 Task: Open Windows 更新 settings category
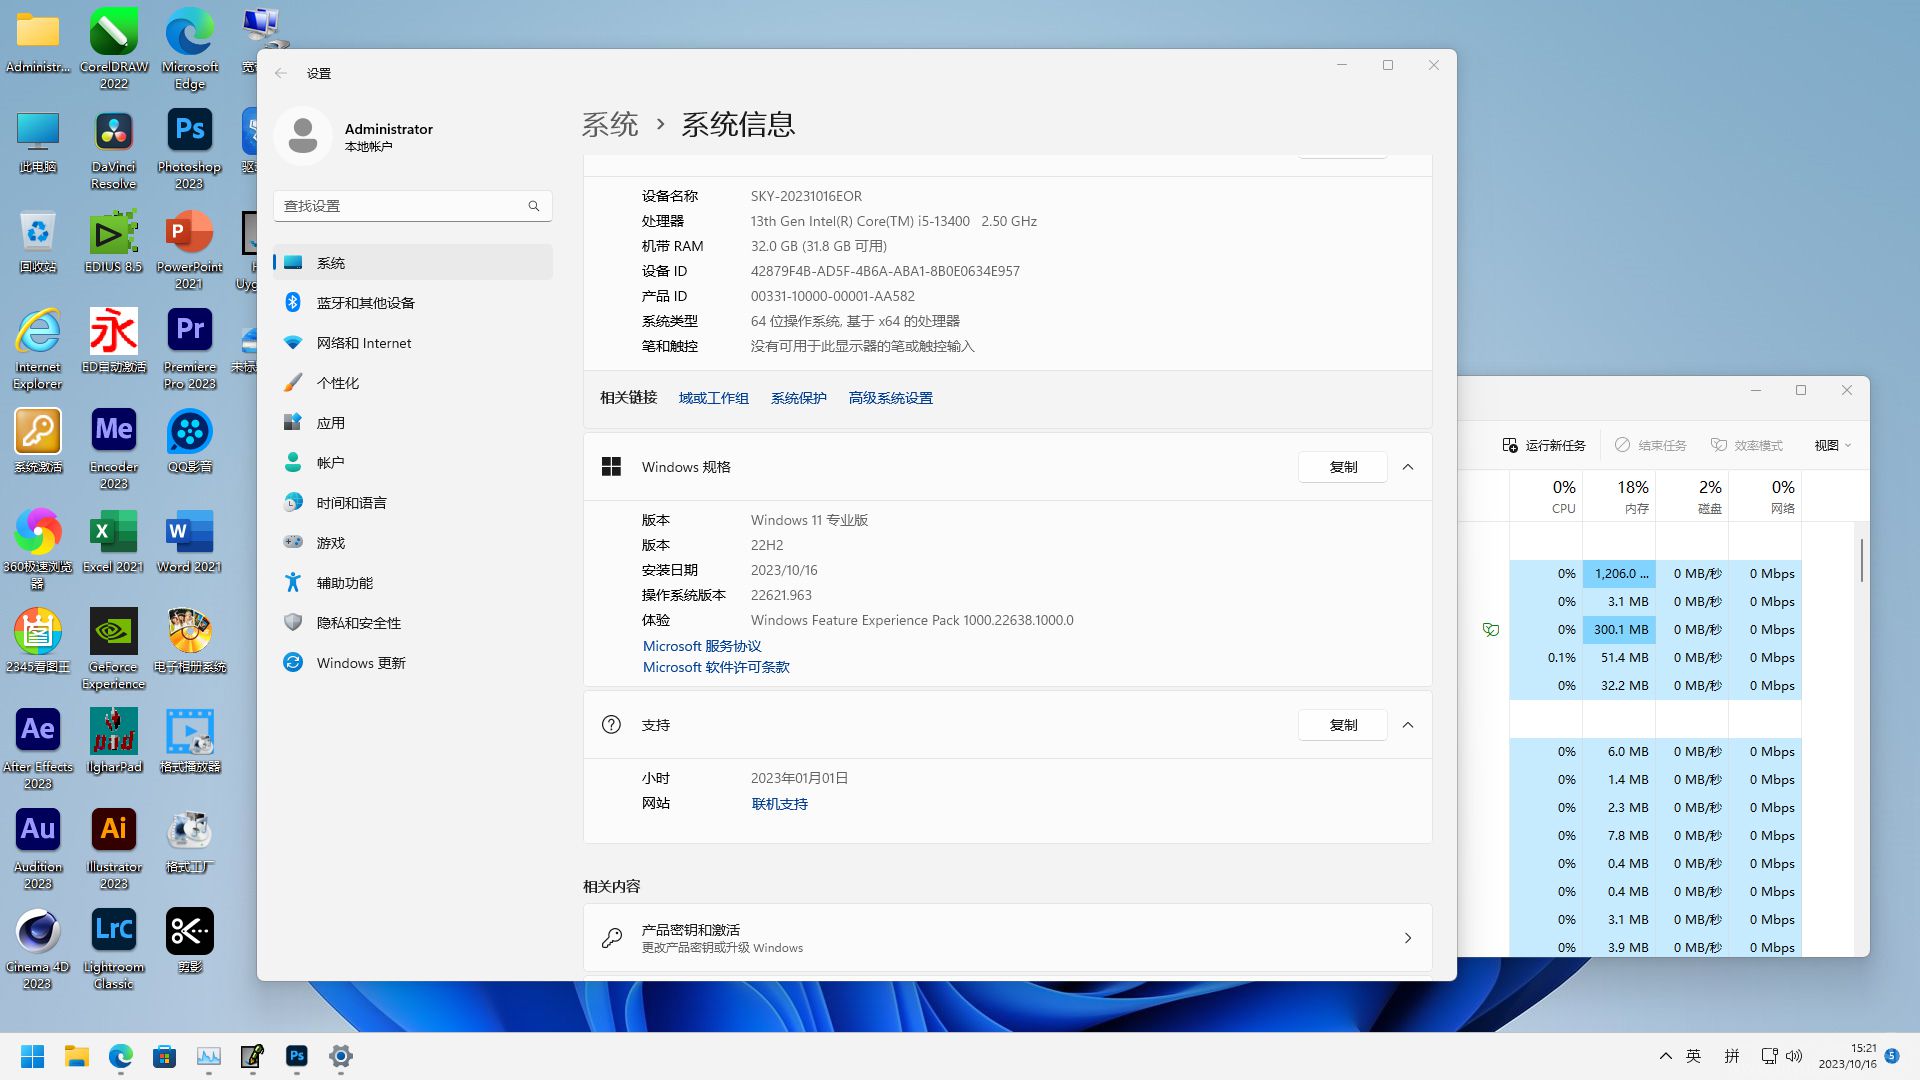point(413,663)
